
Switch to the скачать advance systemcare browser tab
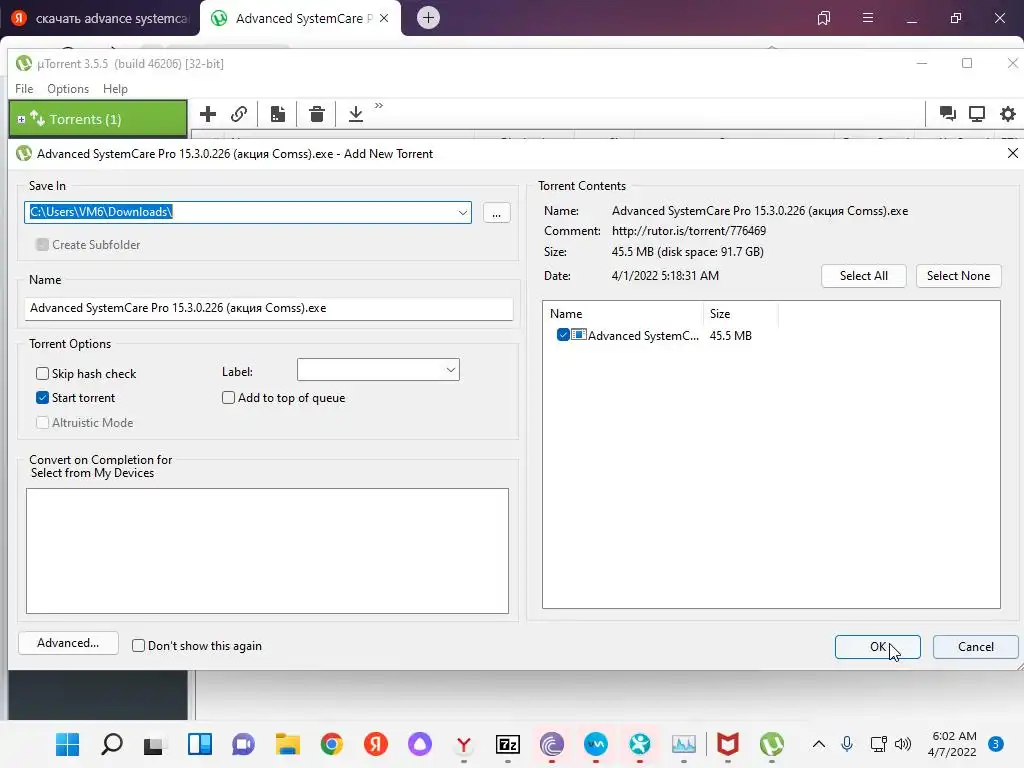click(101, 18)
